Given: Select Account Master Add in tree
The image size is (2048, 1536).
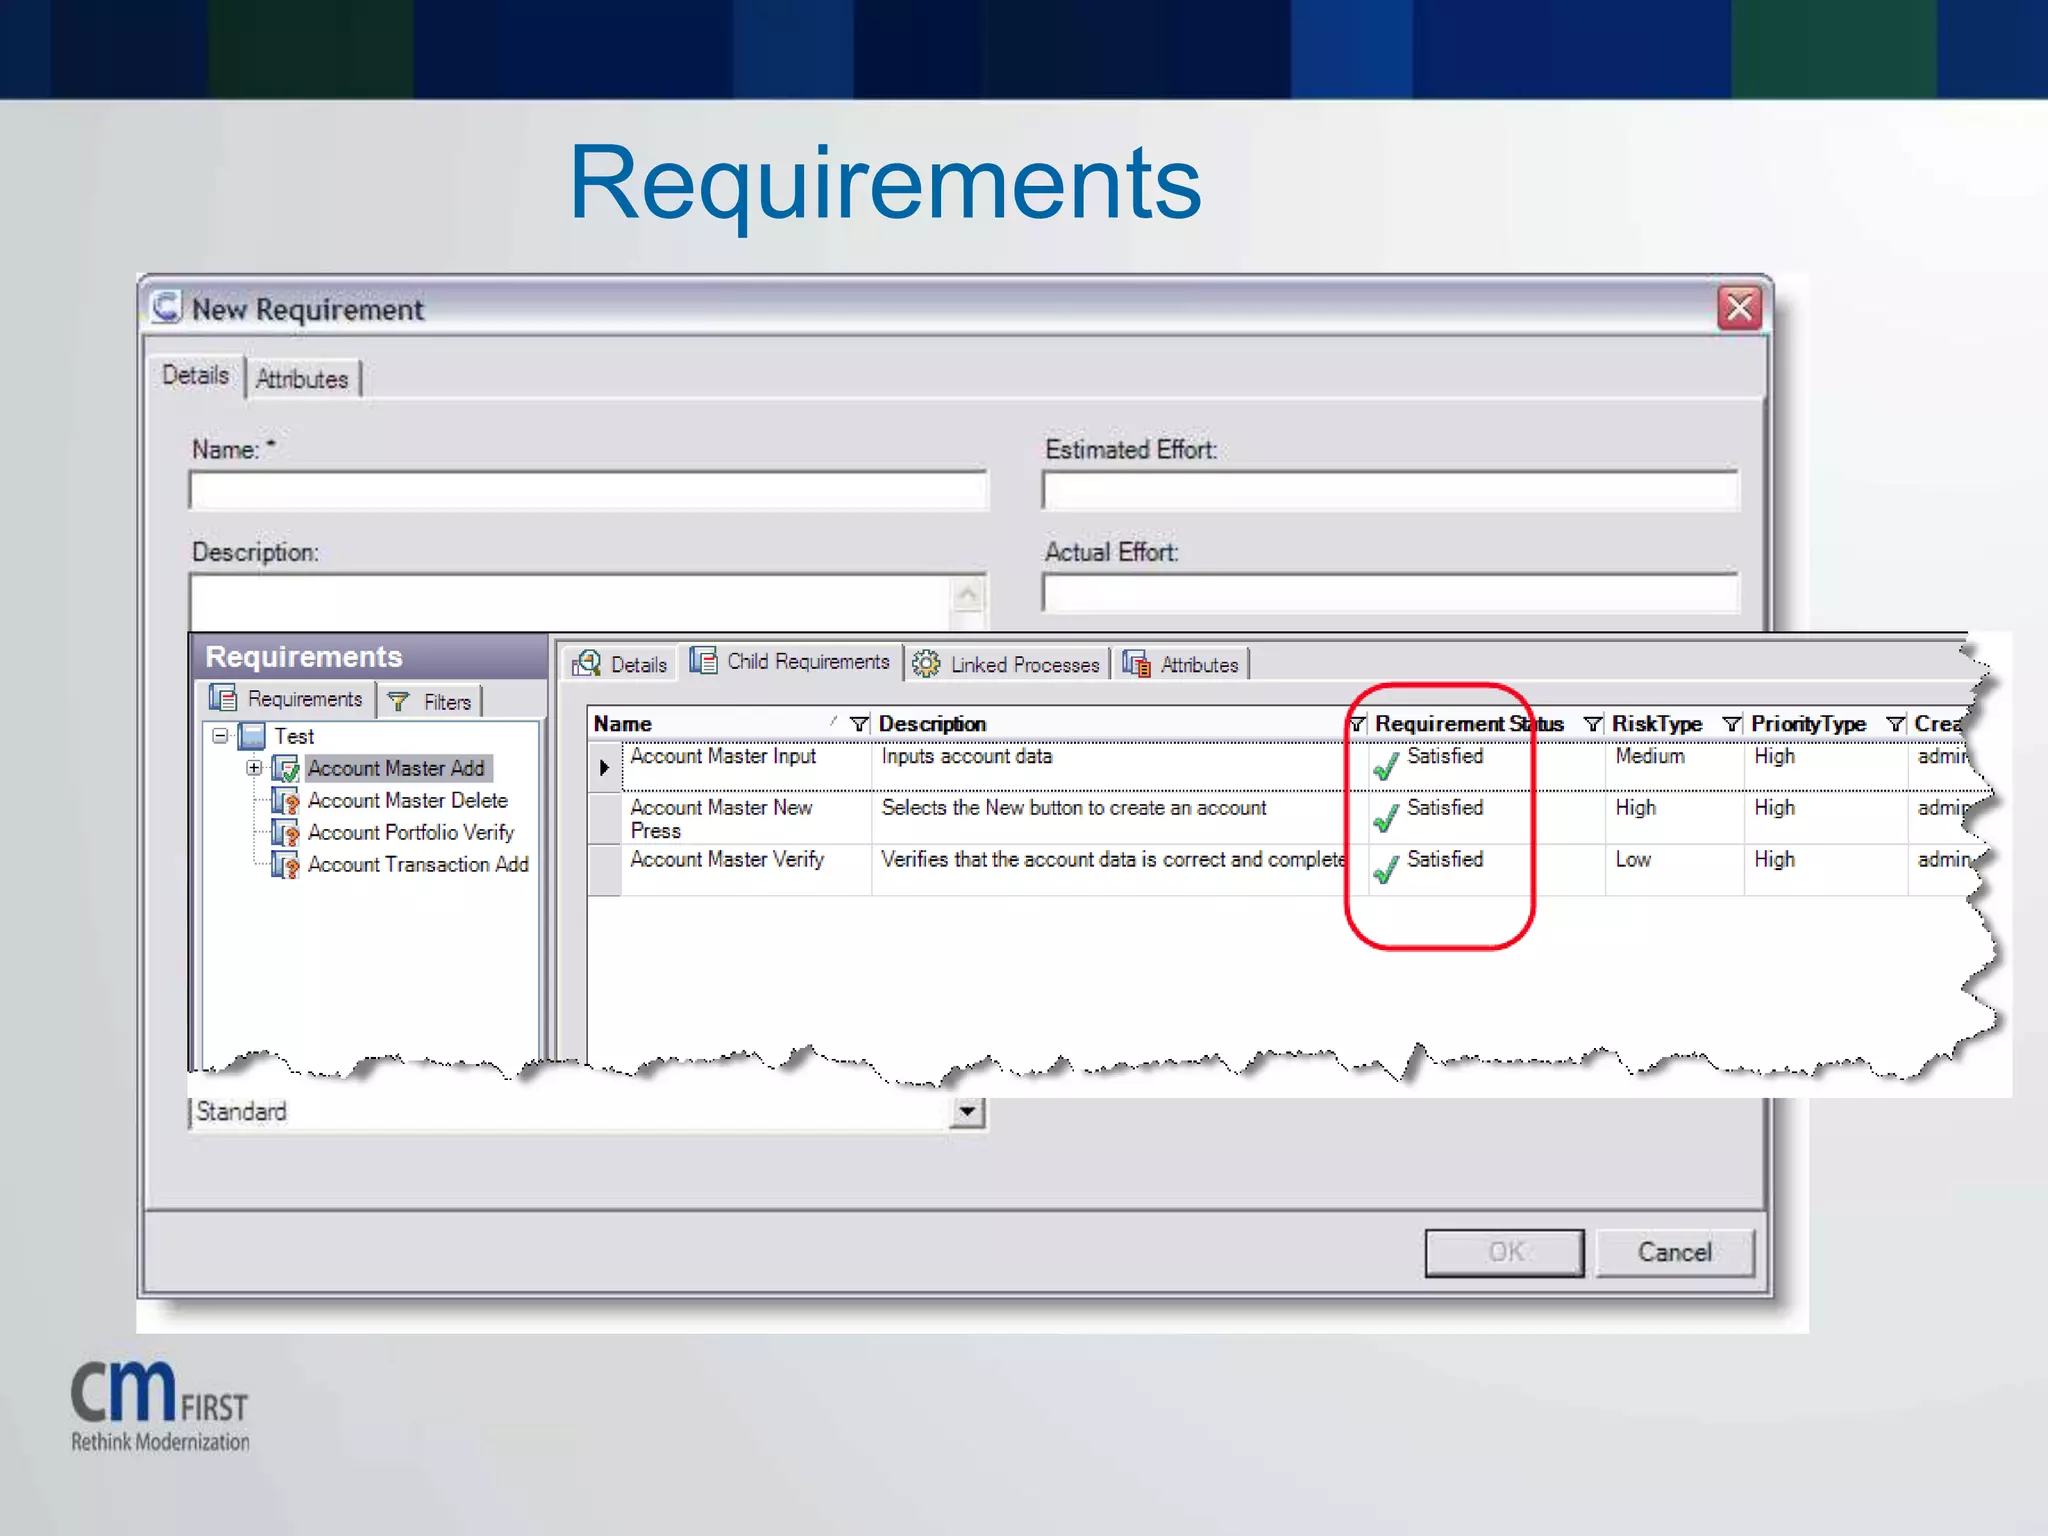Looking at the screenshot, I should point(396,768).
